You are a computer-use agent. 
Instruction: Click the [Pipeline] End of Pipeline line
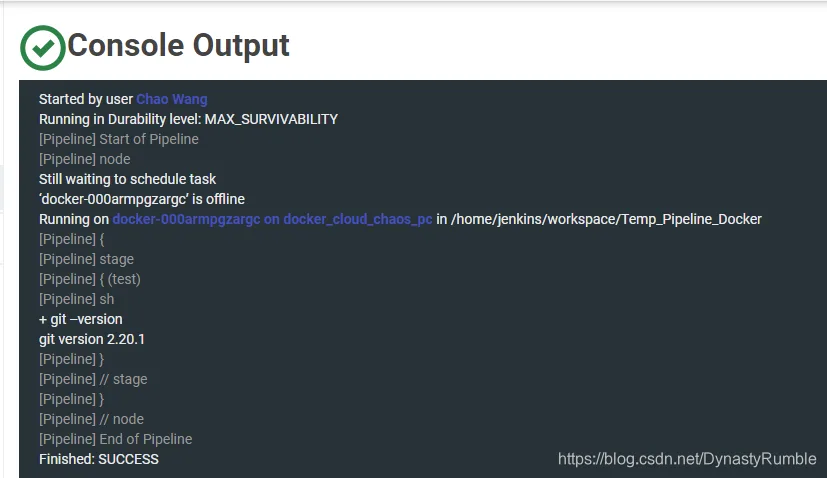coord(116,439)
